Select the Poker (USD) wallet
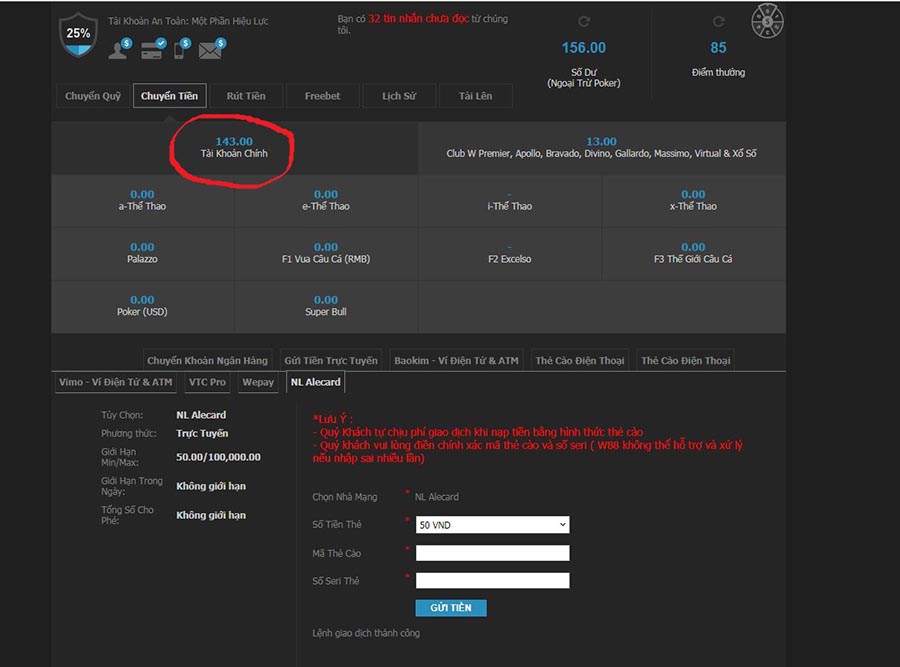The width and height of the screenshot is (900, 667). (142, 306)
